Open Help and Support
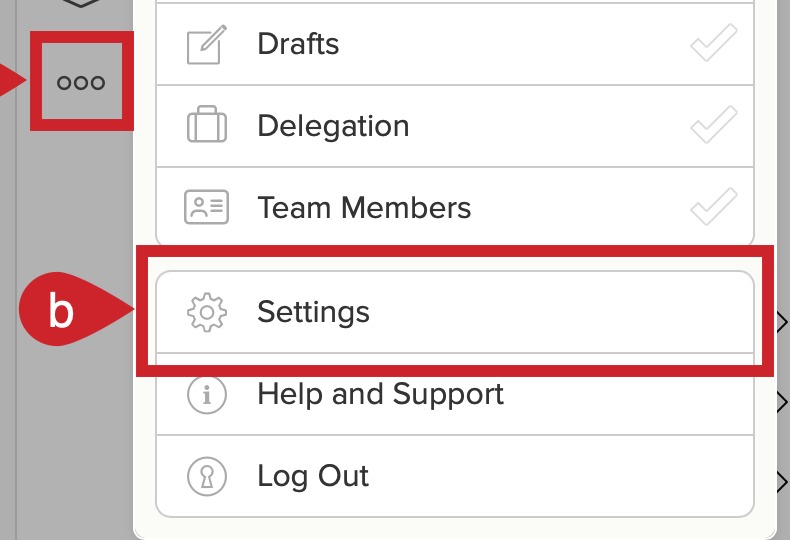 tap(455, 394)
